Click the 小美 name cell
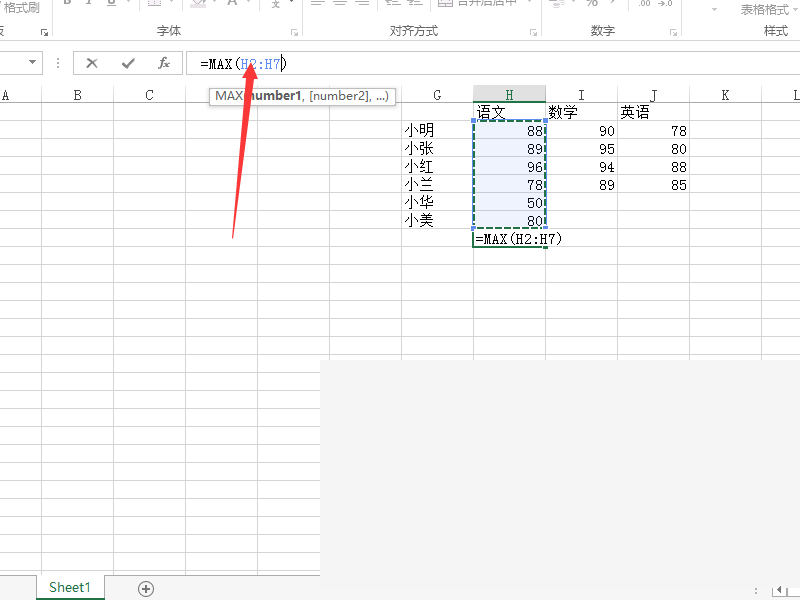 point(437,220)
